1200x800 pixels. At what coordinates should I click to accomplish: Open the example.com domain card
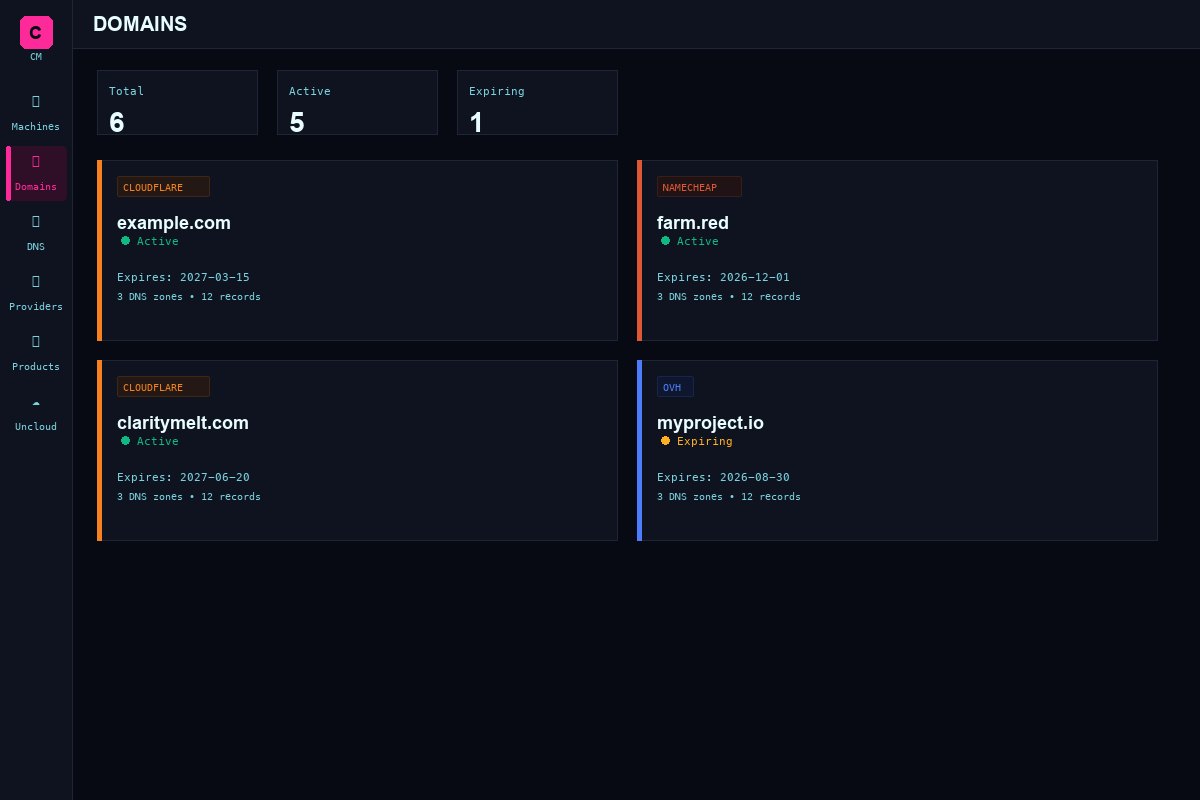[x=357, y=250]
